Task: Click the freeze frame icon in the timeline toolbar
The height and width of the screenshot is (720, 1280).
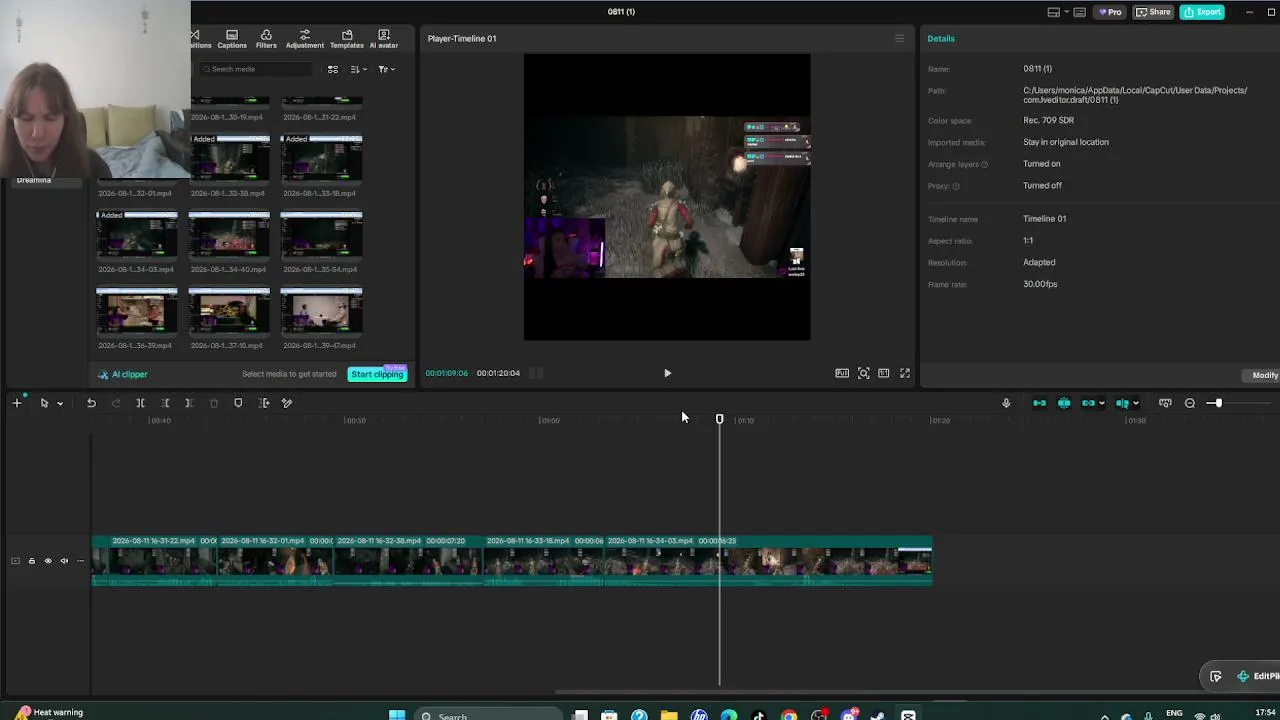Action: (x=264, y=403)
